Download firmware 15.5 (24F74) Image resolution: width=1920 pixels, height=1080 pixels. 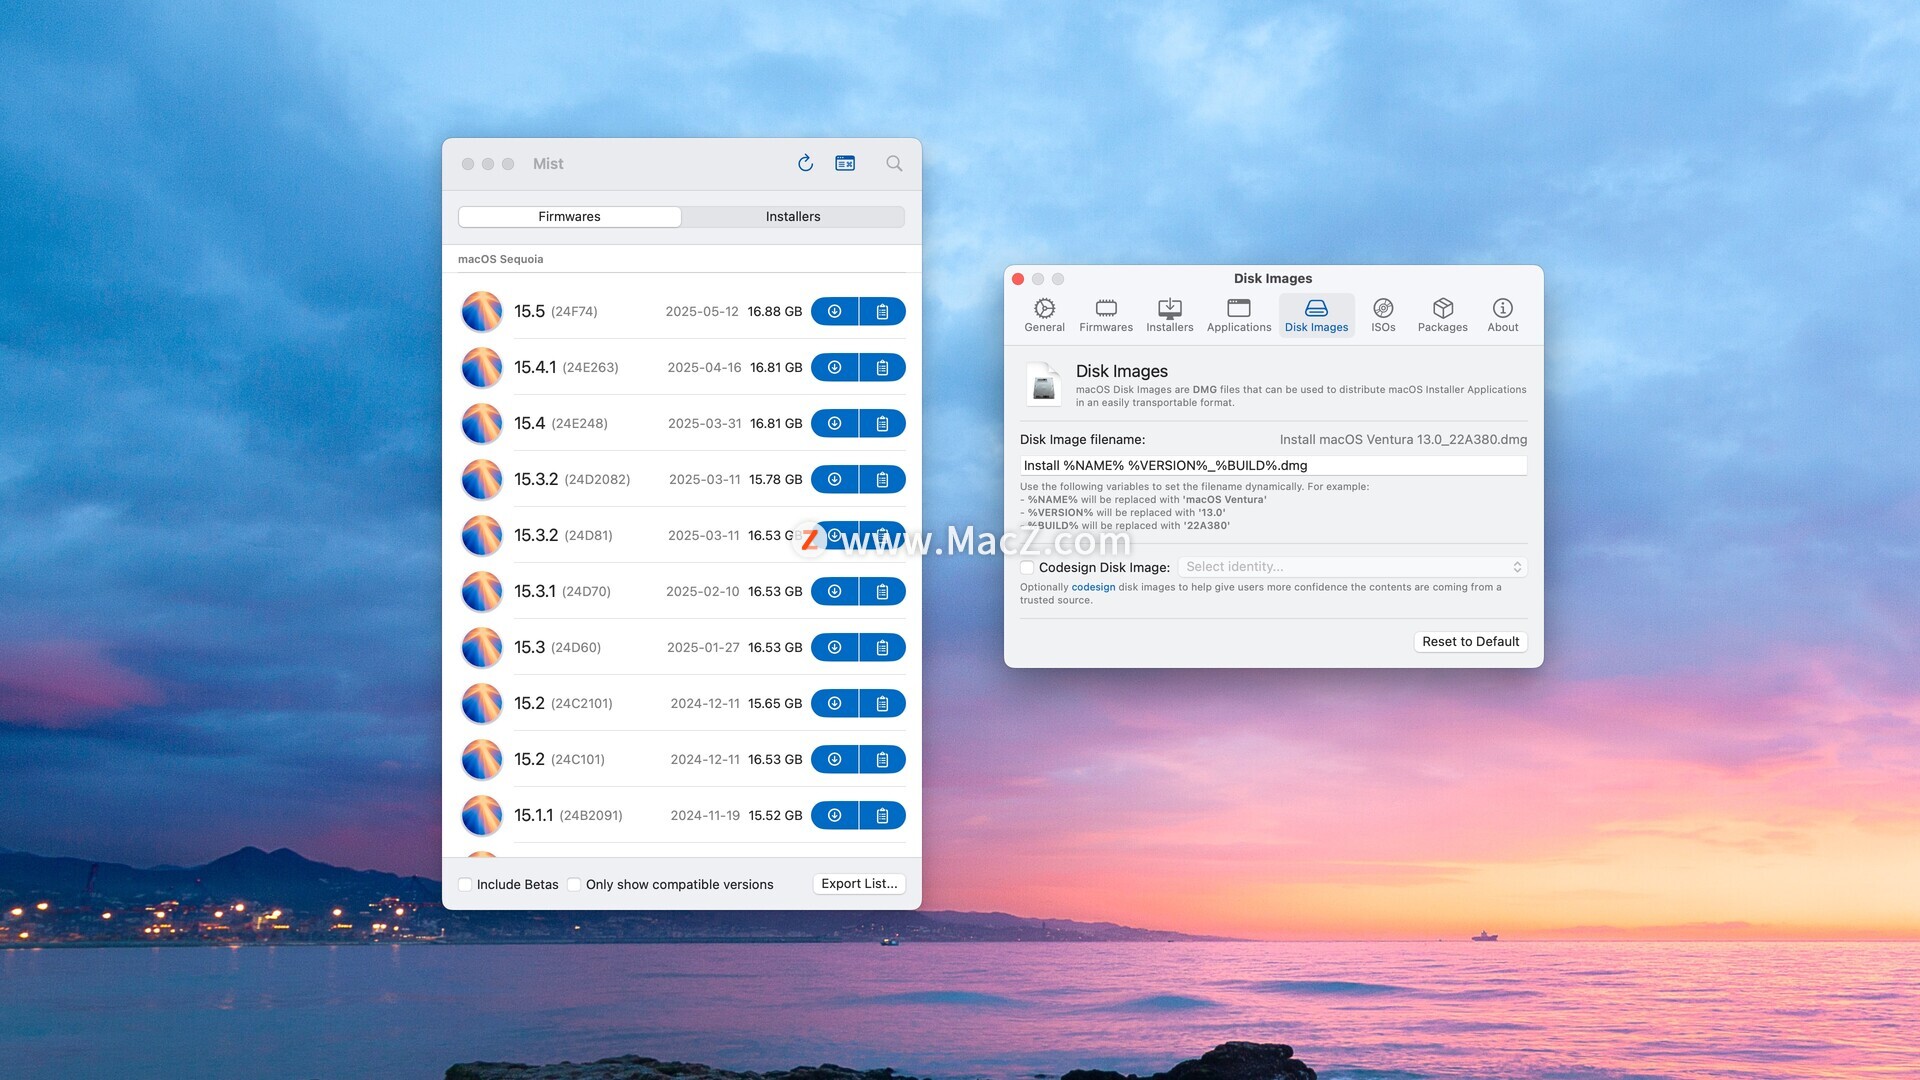pos(834,312)
